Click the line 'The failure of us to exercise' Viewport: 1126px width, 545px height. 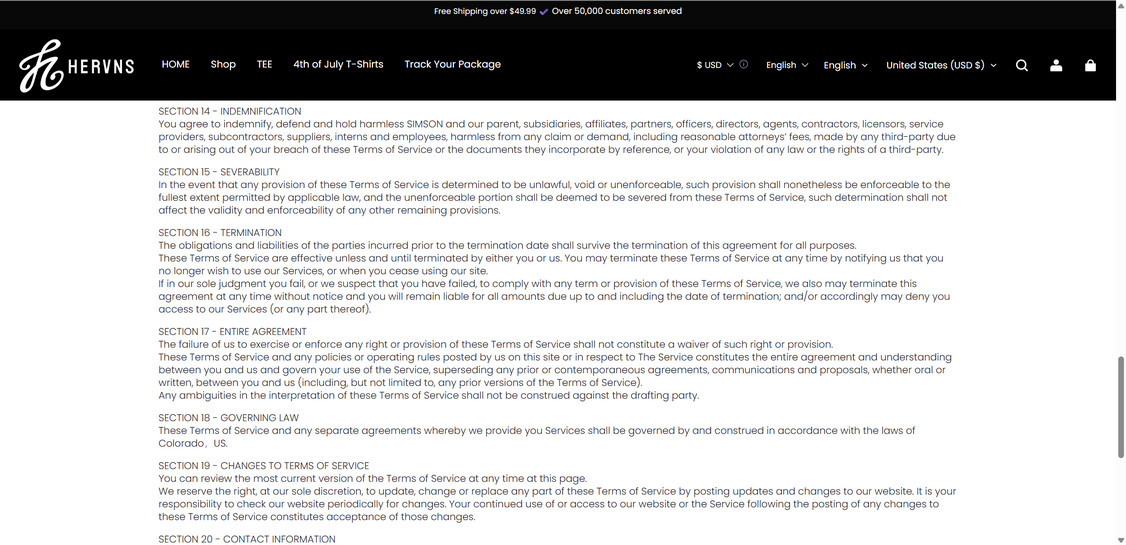point(495,345)
